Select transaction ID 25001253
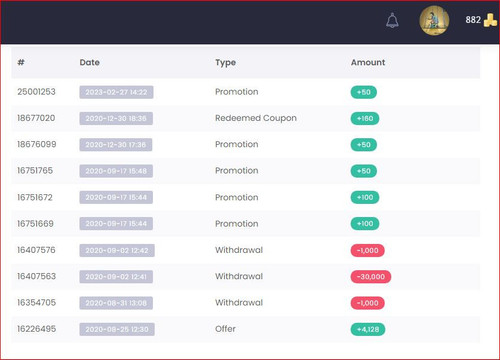The image size is (500, 360). click(36, 92)
